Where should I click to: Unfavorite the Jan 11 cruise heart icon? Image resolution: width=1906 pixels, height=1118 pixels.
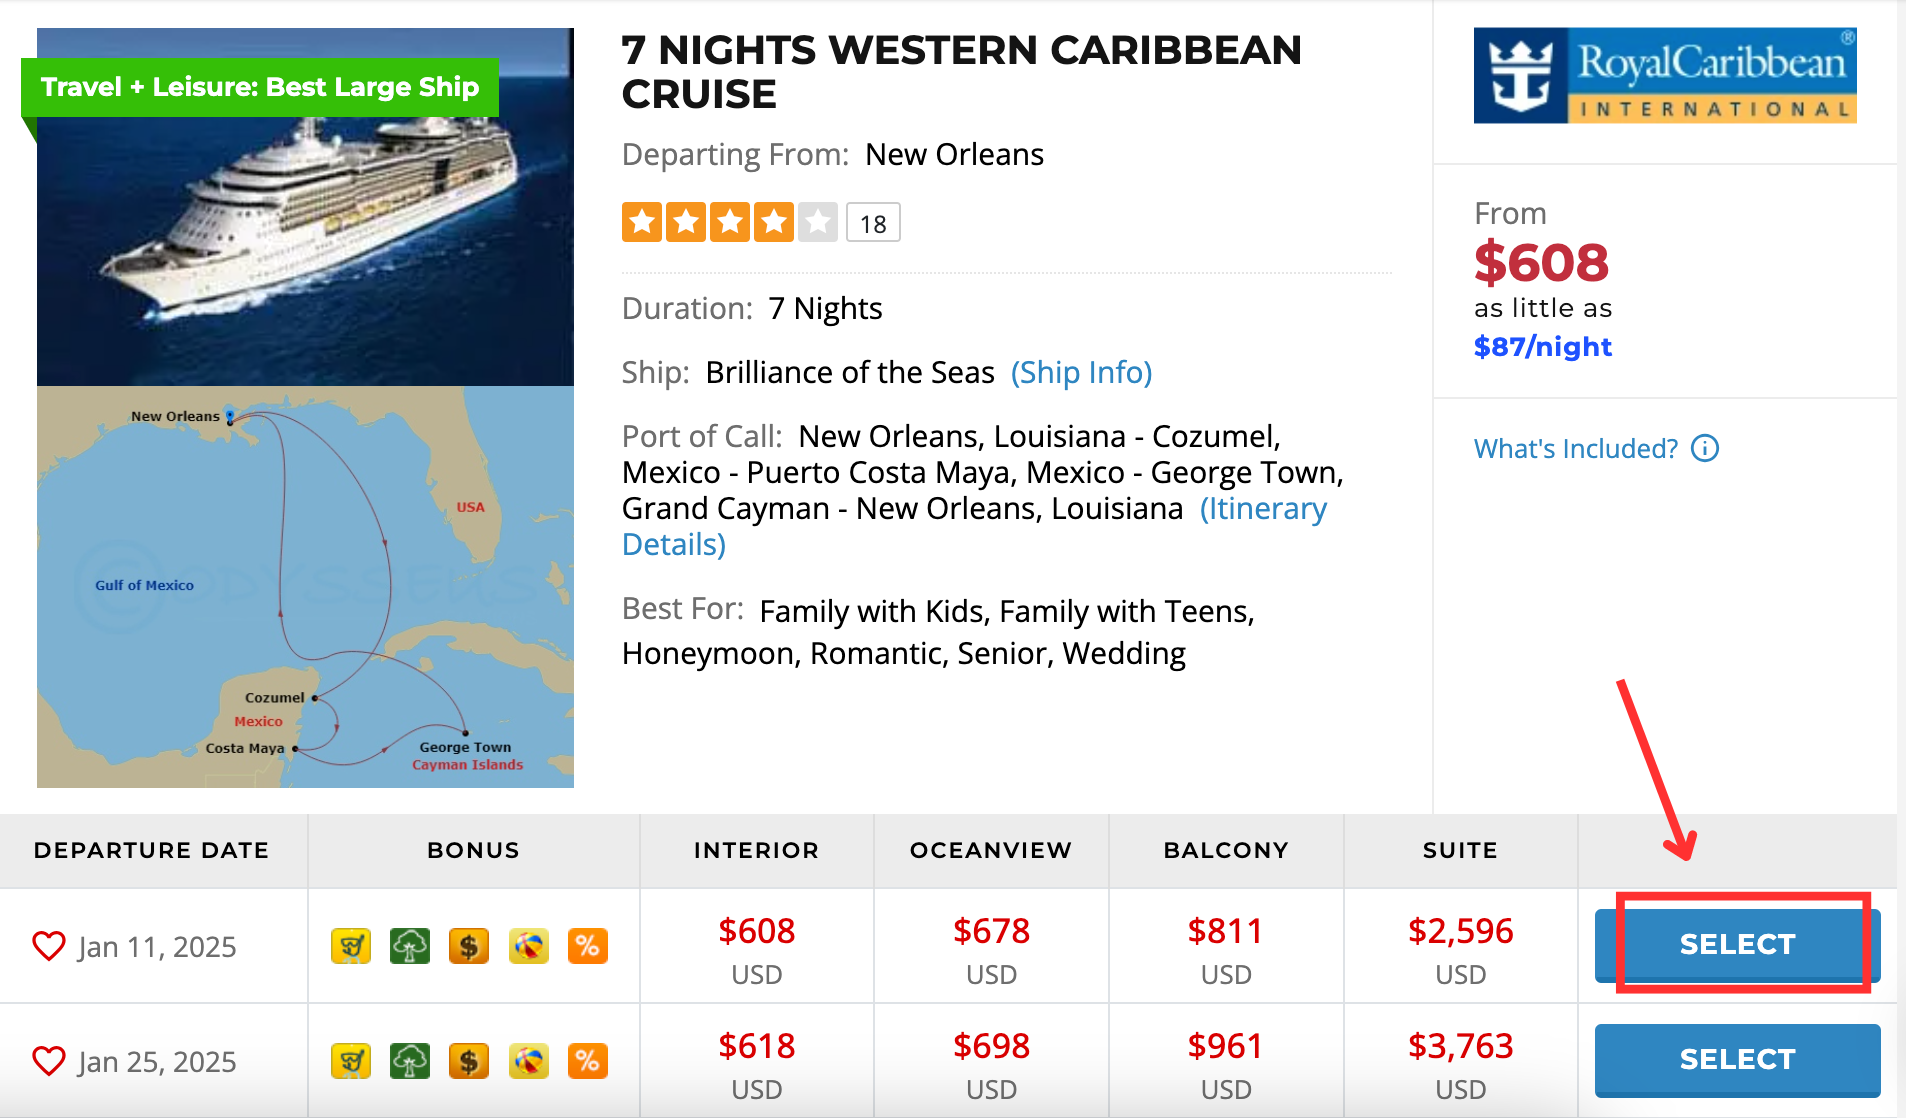point(47,946)
